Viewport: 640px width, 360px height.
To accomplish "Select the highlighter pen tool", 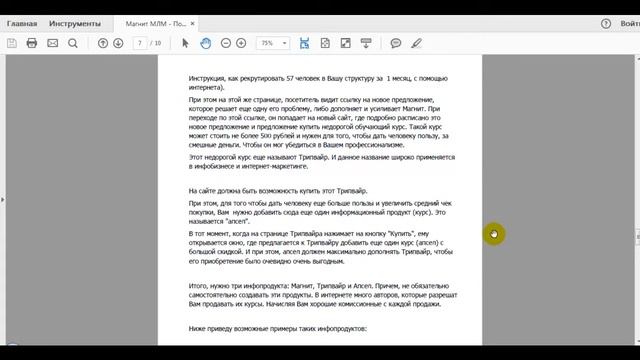I will [x=416, y=43].
